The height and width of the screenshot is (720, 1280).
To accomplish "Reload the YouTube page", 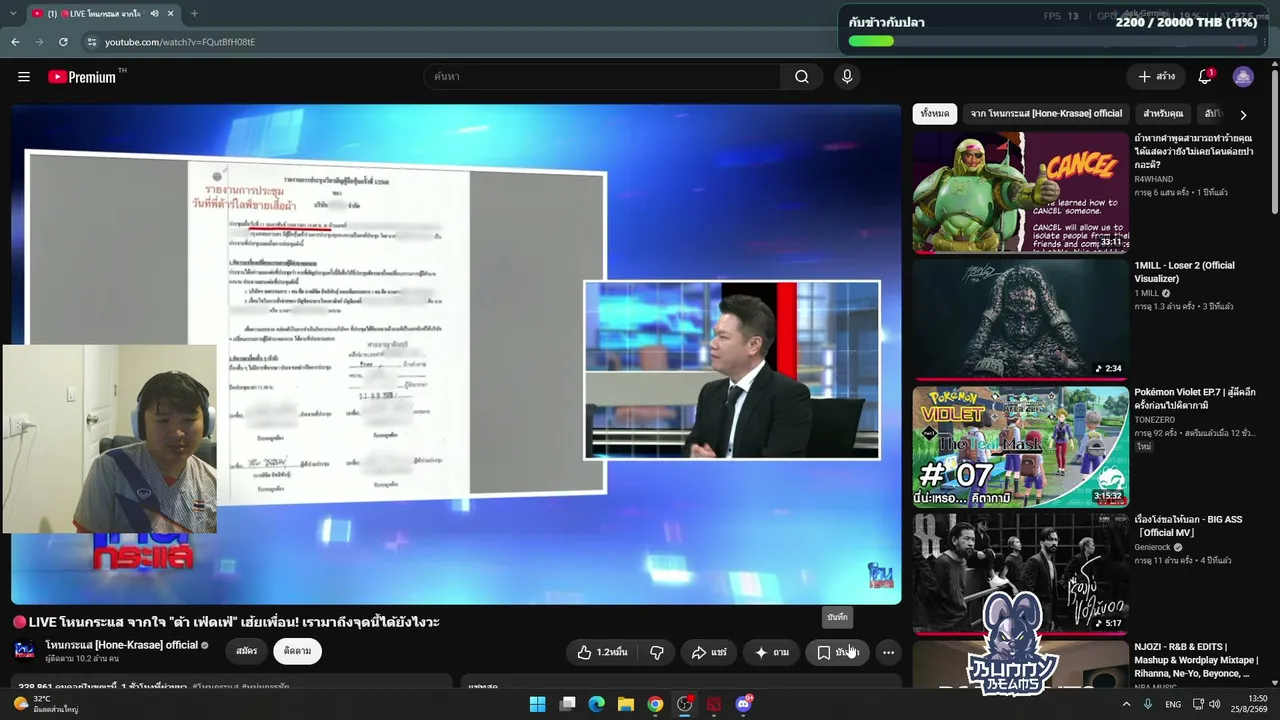I will coord(63,42).
